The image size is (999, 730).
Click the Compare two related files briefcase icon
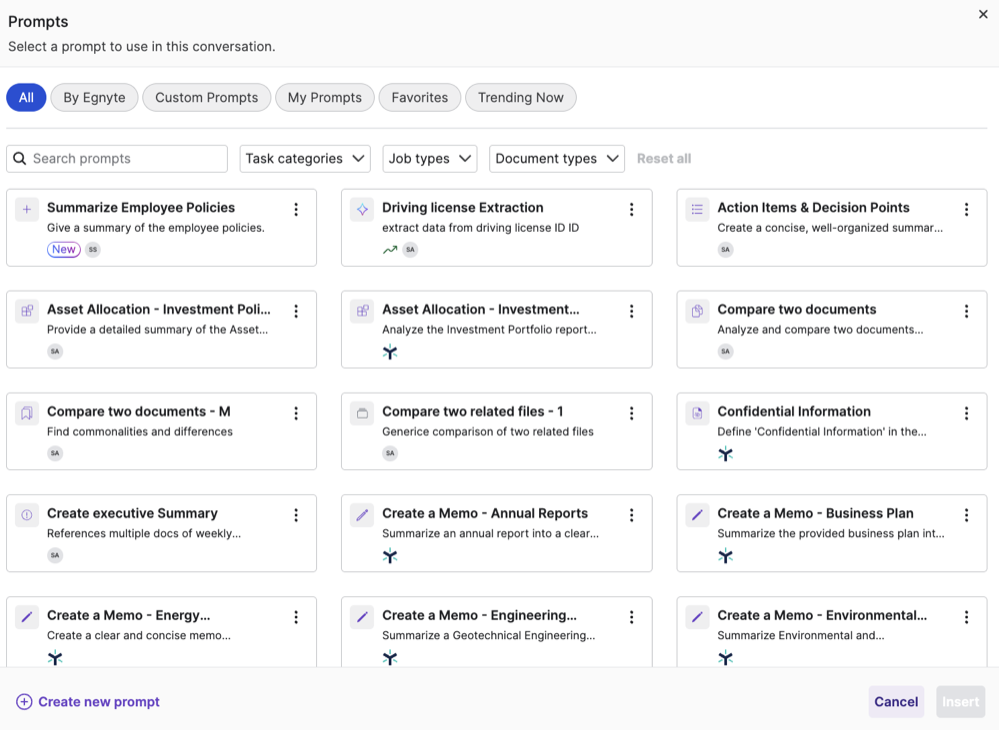pos(362,413)
